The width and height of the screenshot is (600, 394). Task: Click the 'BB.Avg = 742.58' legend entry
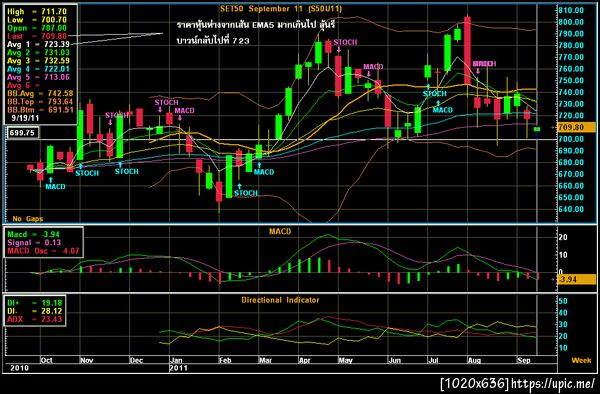[x=40, y=93]
